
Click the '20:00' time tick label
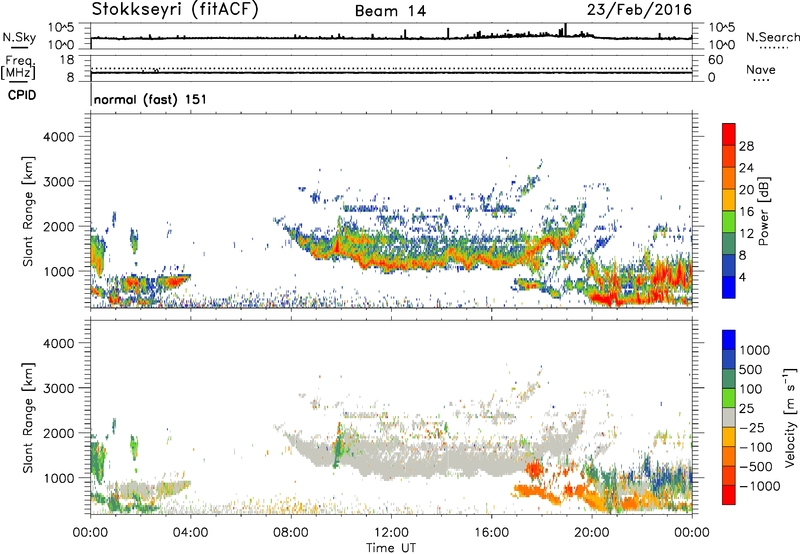591,532
